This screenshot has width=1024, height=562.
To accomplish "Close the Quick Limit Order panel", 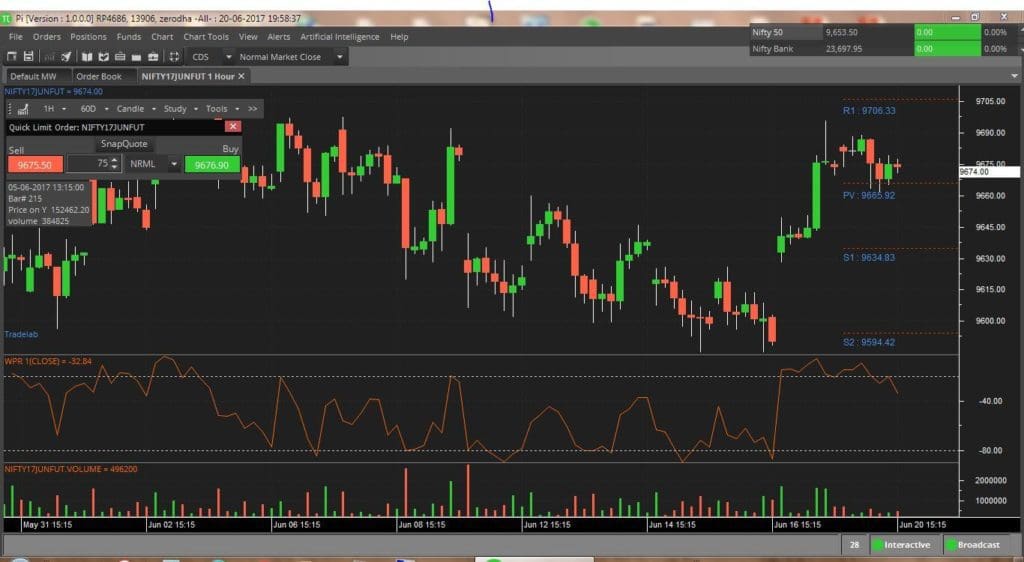I will click(233, 127).
